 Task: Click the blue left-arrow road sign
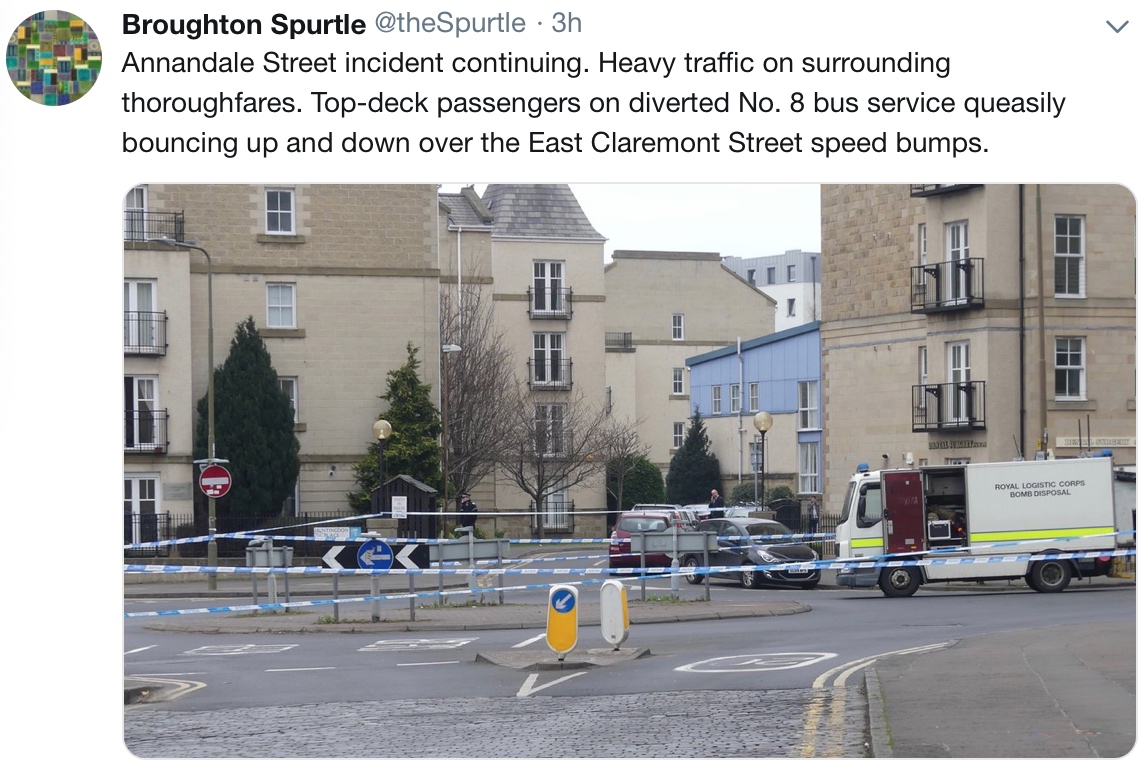click(x=375, y=557)
